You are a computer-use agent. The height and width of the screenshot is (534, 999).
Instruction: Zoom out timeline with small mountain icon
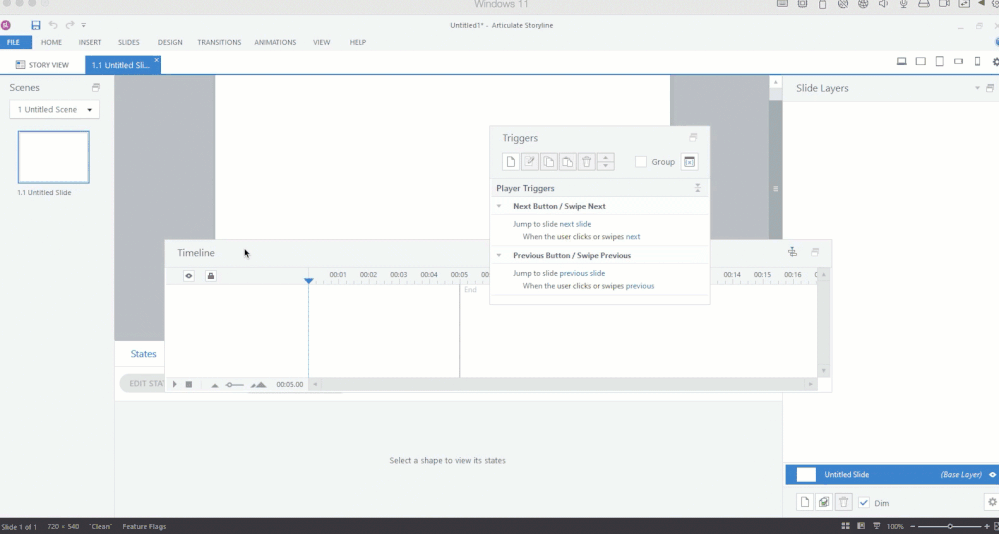pyautogui.click(x=215, y=385)
